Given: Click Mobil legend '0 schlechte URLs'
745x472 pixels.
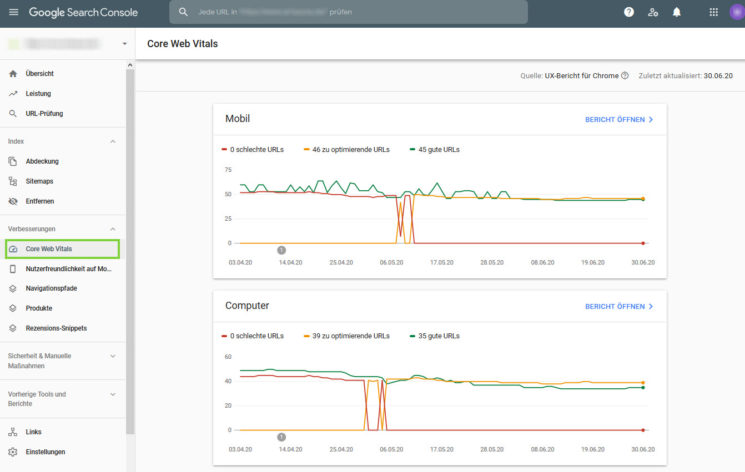Looking at the screenshot, I should point(252,150).
